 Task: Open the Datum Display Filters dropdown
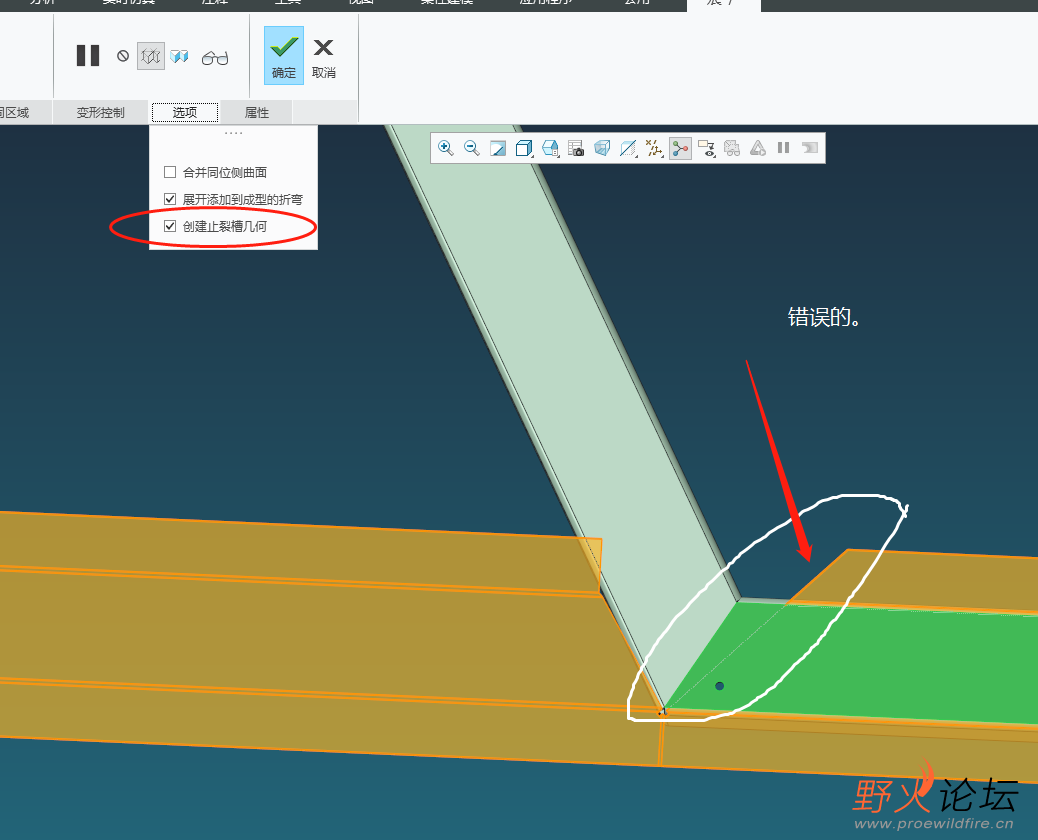pos(654,148)
